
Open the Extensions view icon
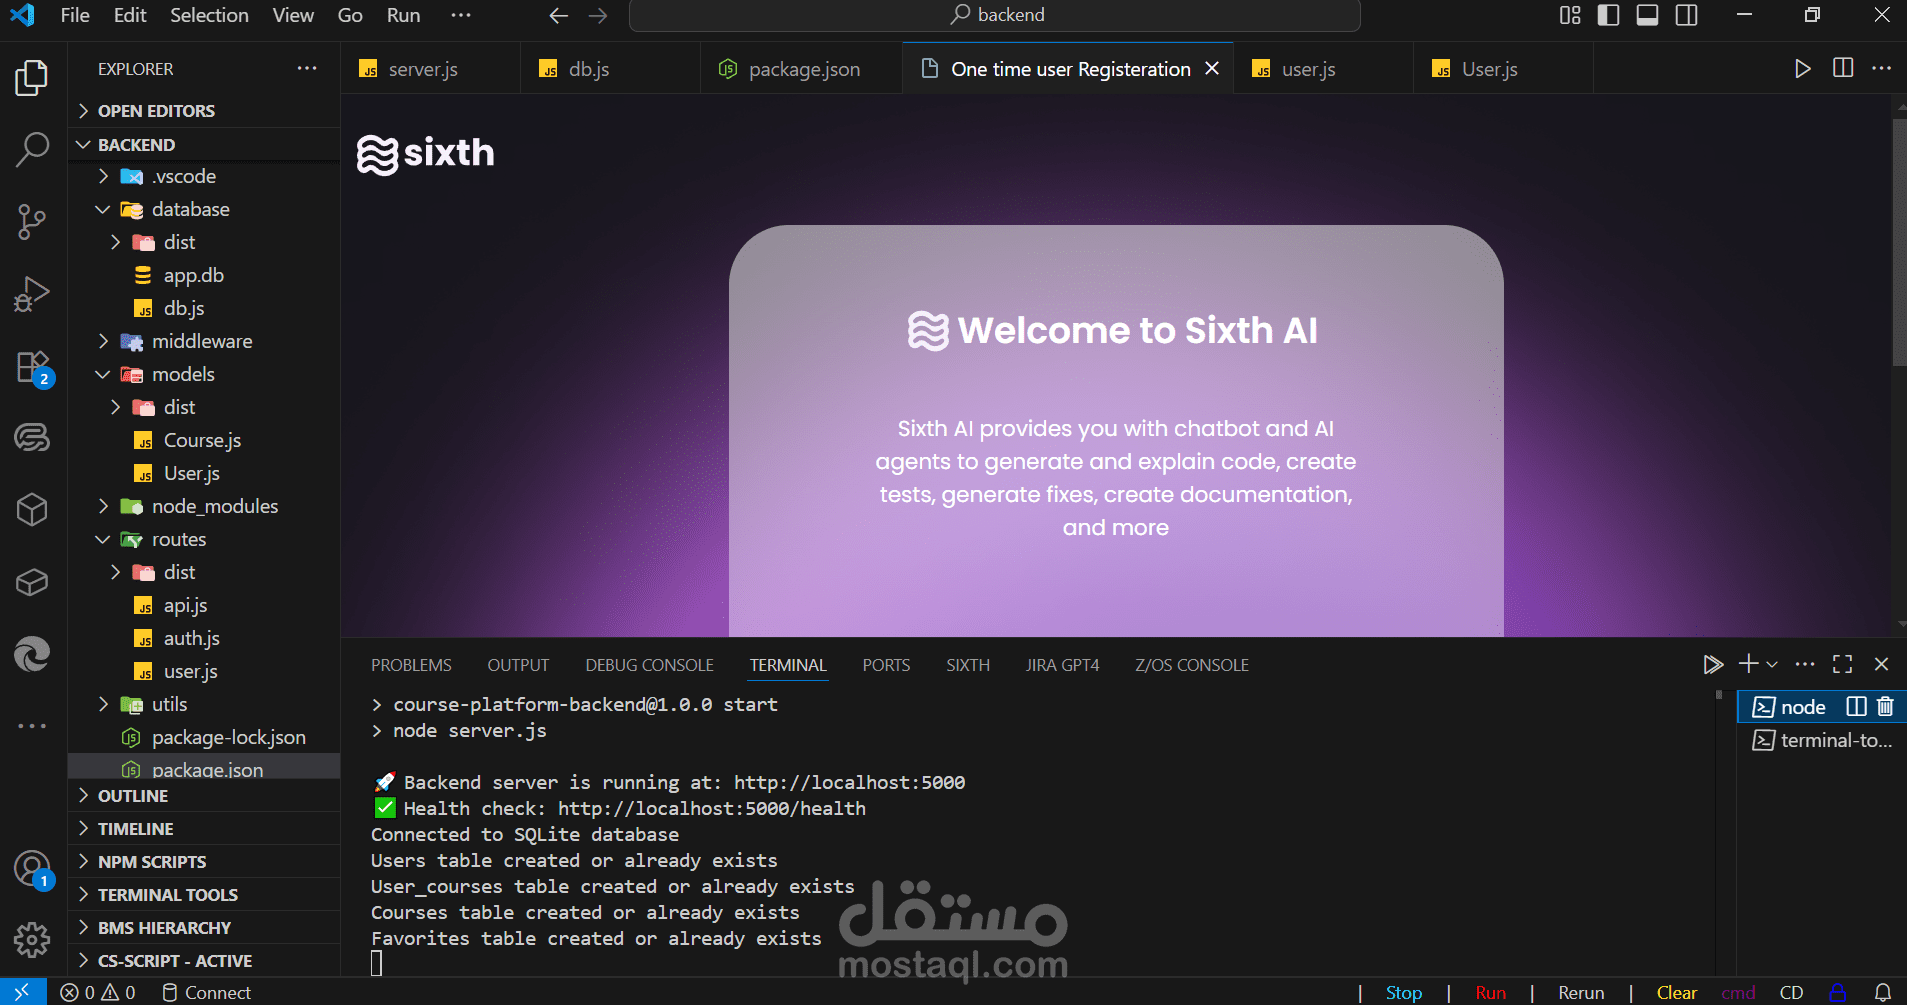tap(32, 367)
